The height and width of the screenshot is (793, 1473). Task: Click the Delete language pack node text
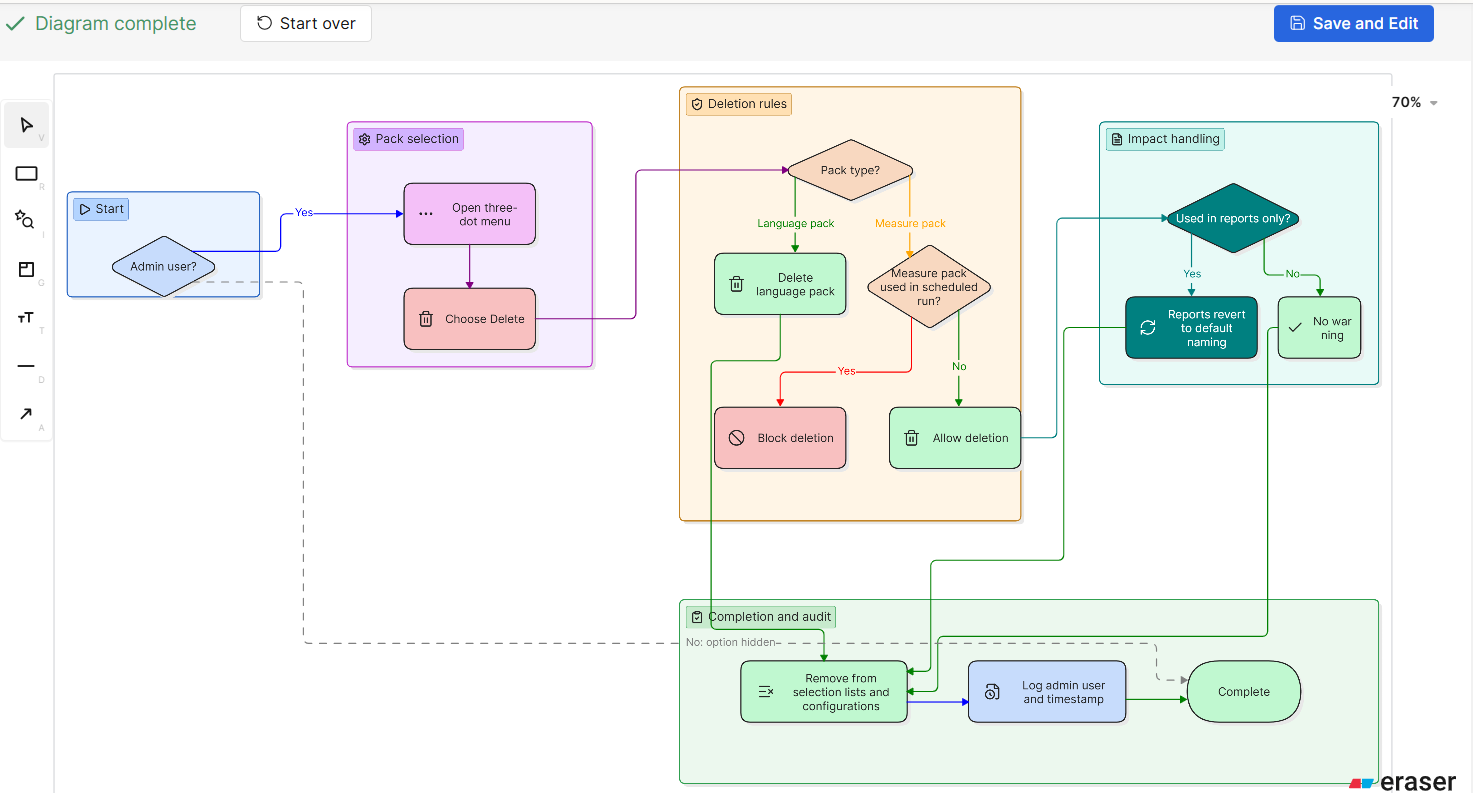[x=795, y=285]
